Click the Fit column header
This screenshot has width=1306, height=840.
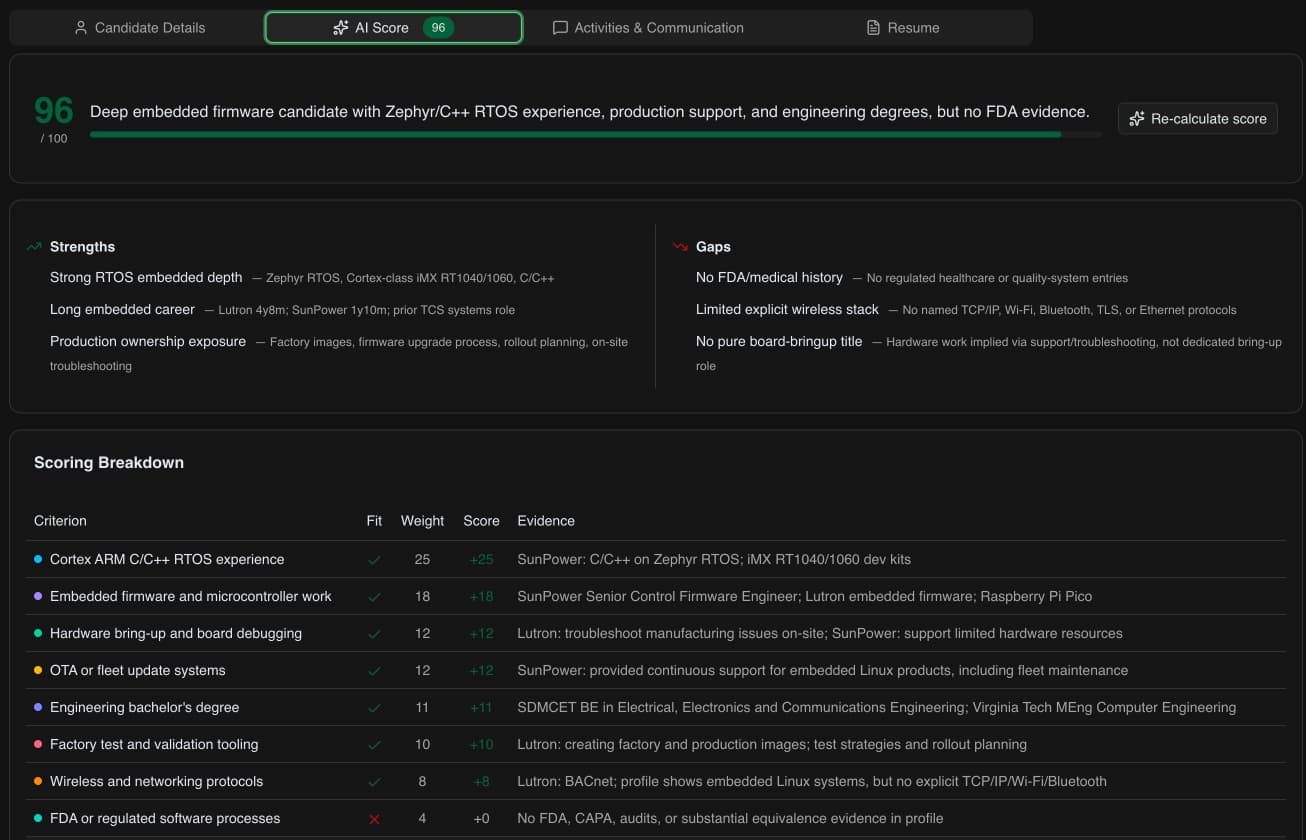pyautogui.click(x=374, y=521)
